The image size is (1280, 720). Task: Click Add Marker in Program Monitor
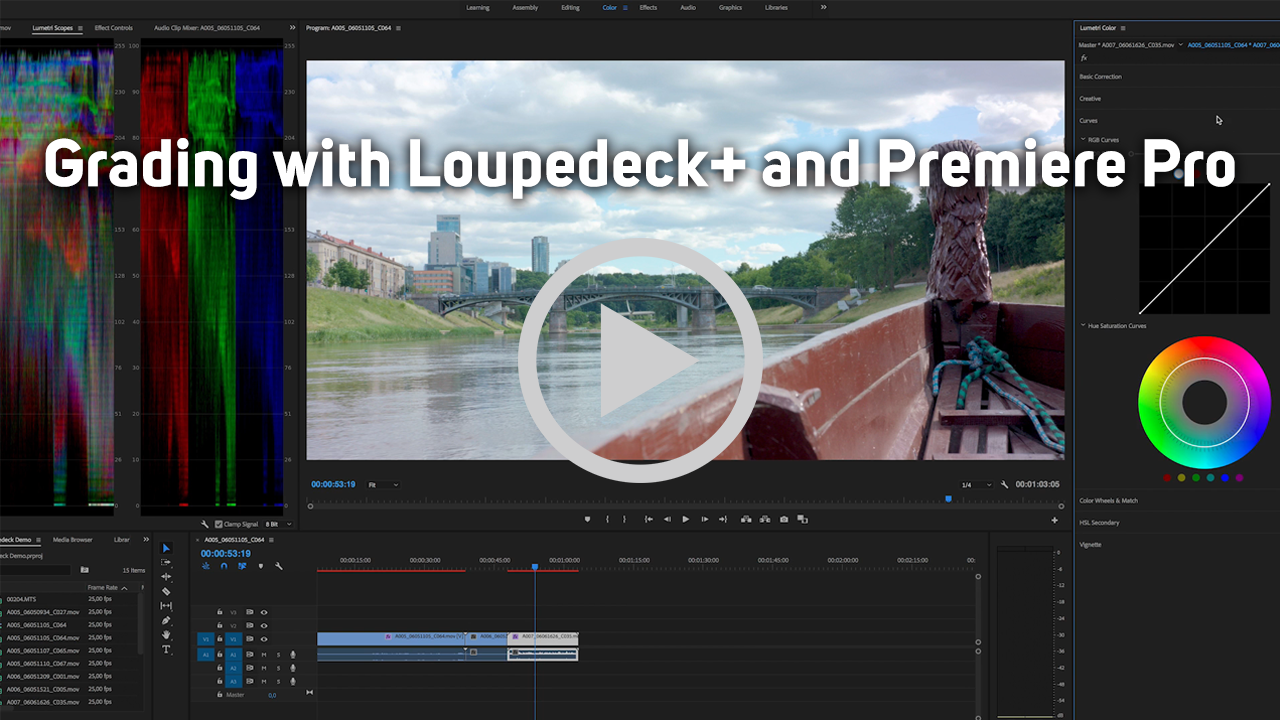click(x=587, y=519)
